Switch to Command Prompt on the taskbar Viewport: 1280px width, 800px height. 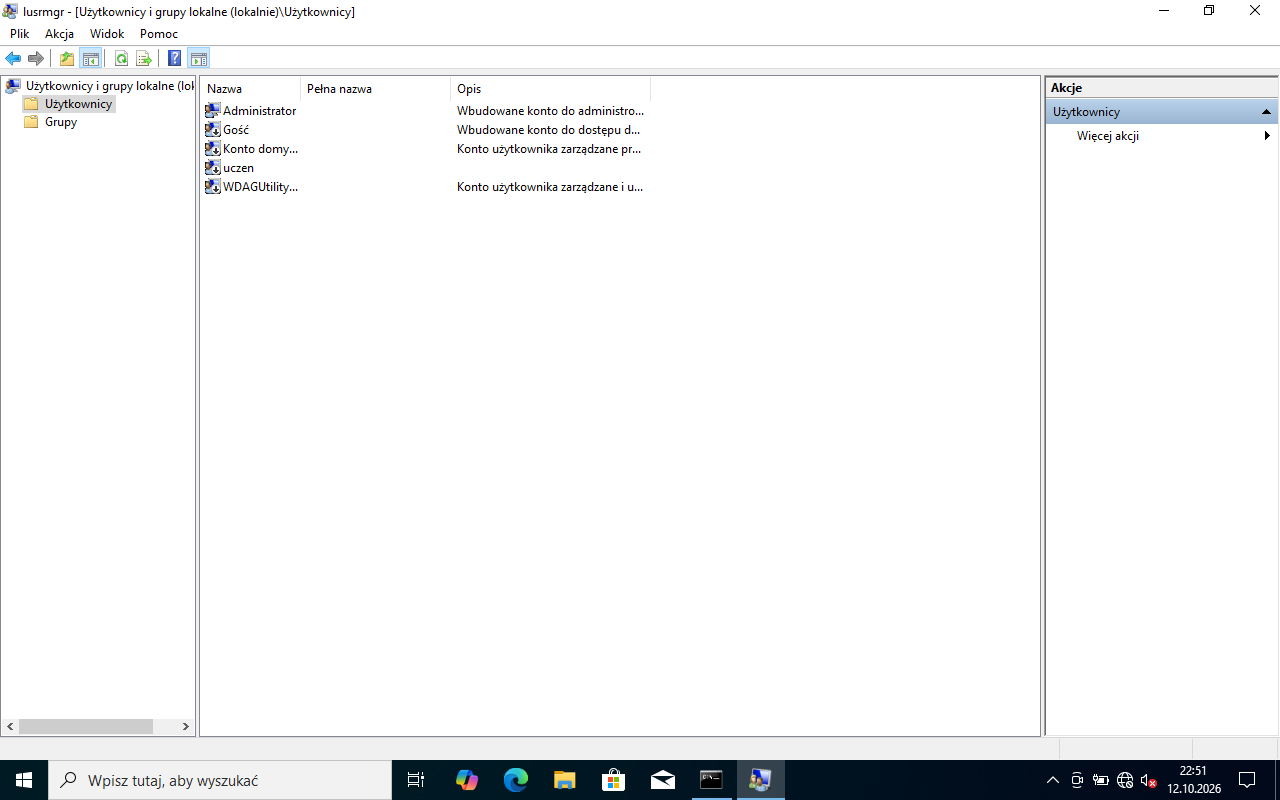tap(712, 780)
